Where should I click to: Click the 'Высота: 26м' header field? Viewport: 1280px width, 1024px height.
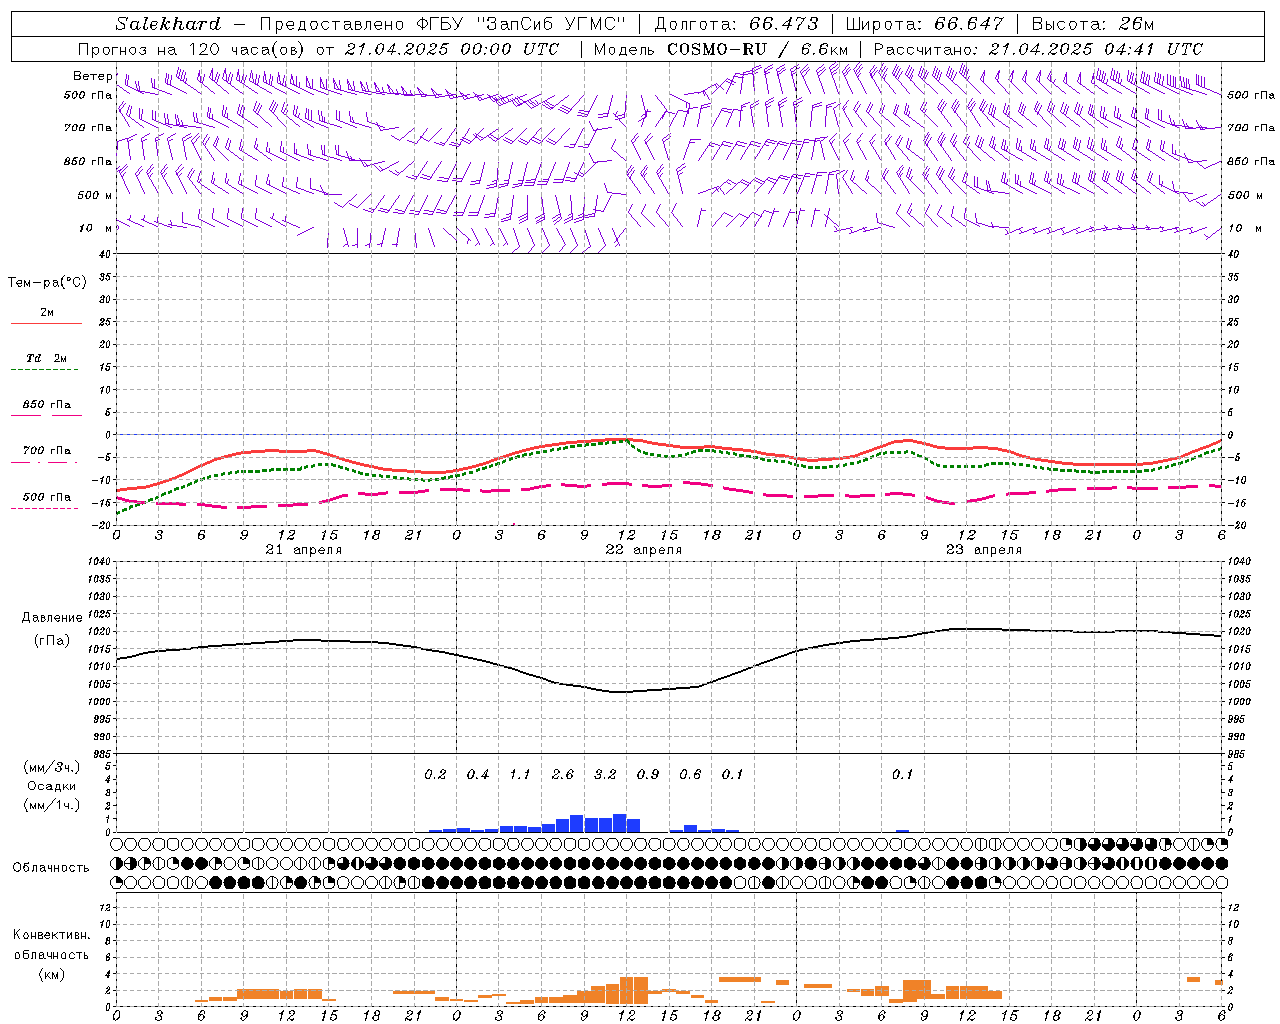[x=1093, y=24]
